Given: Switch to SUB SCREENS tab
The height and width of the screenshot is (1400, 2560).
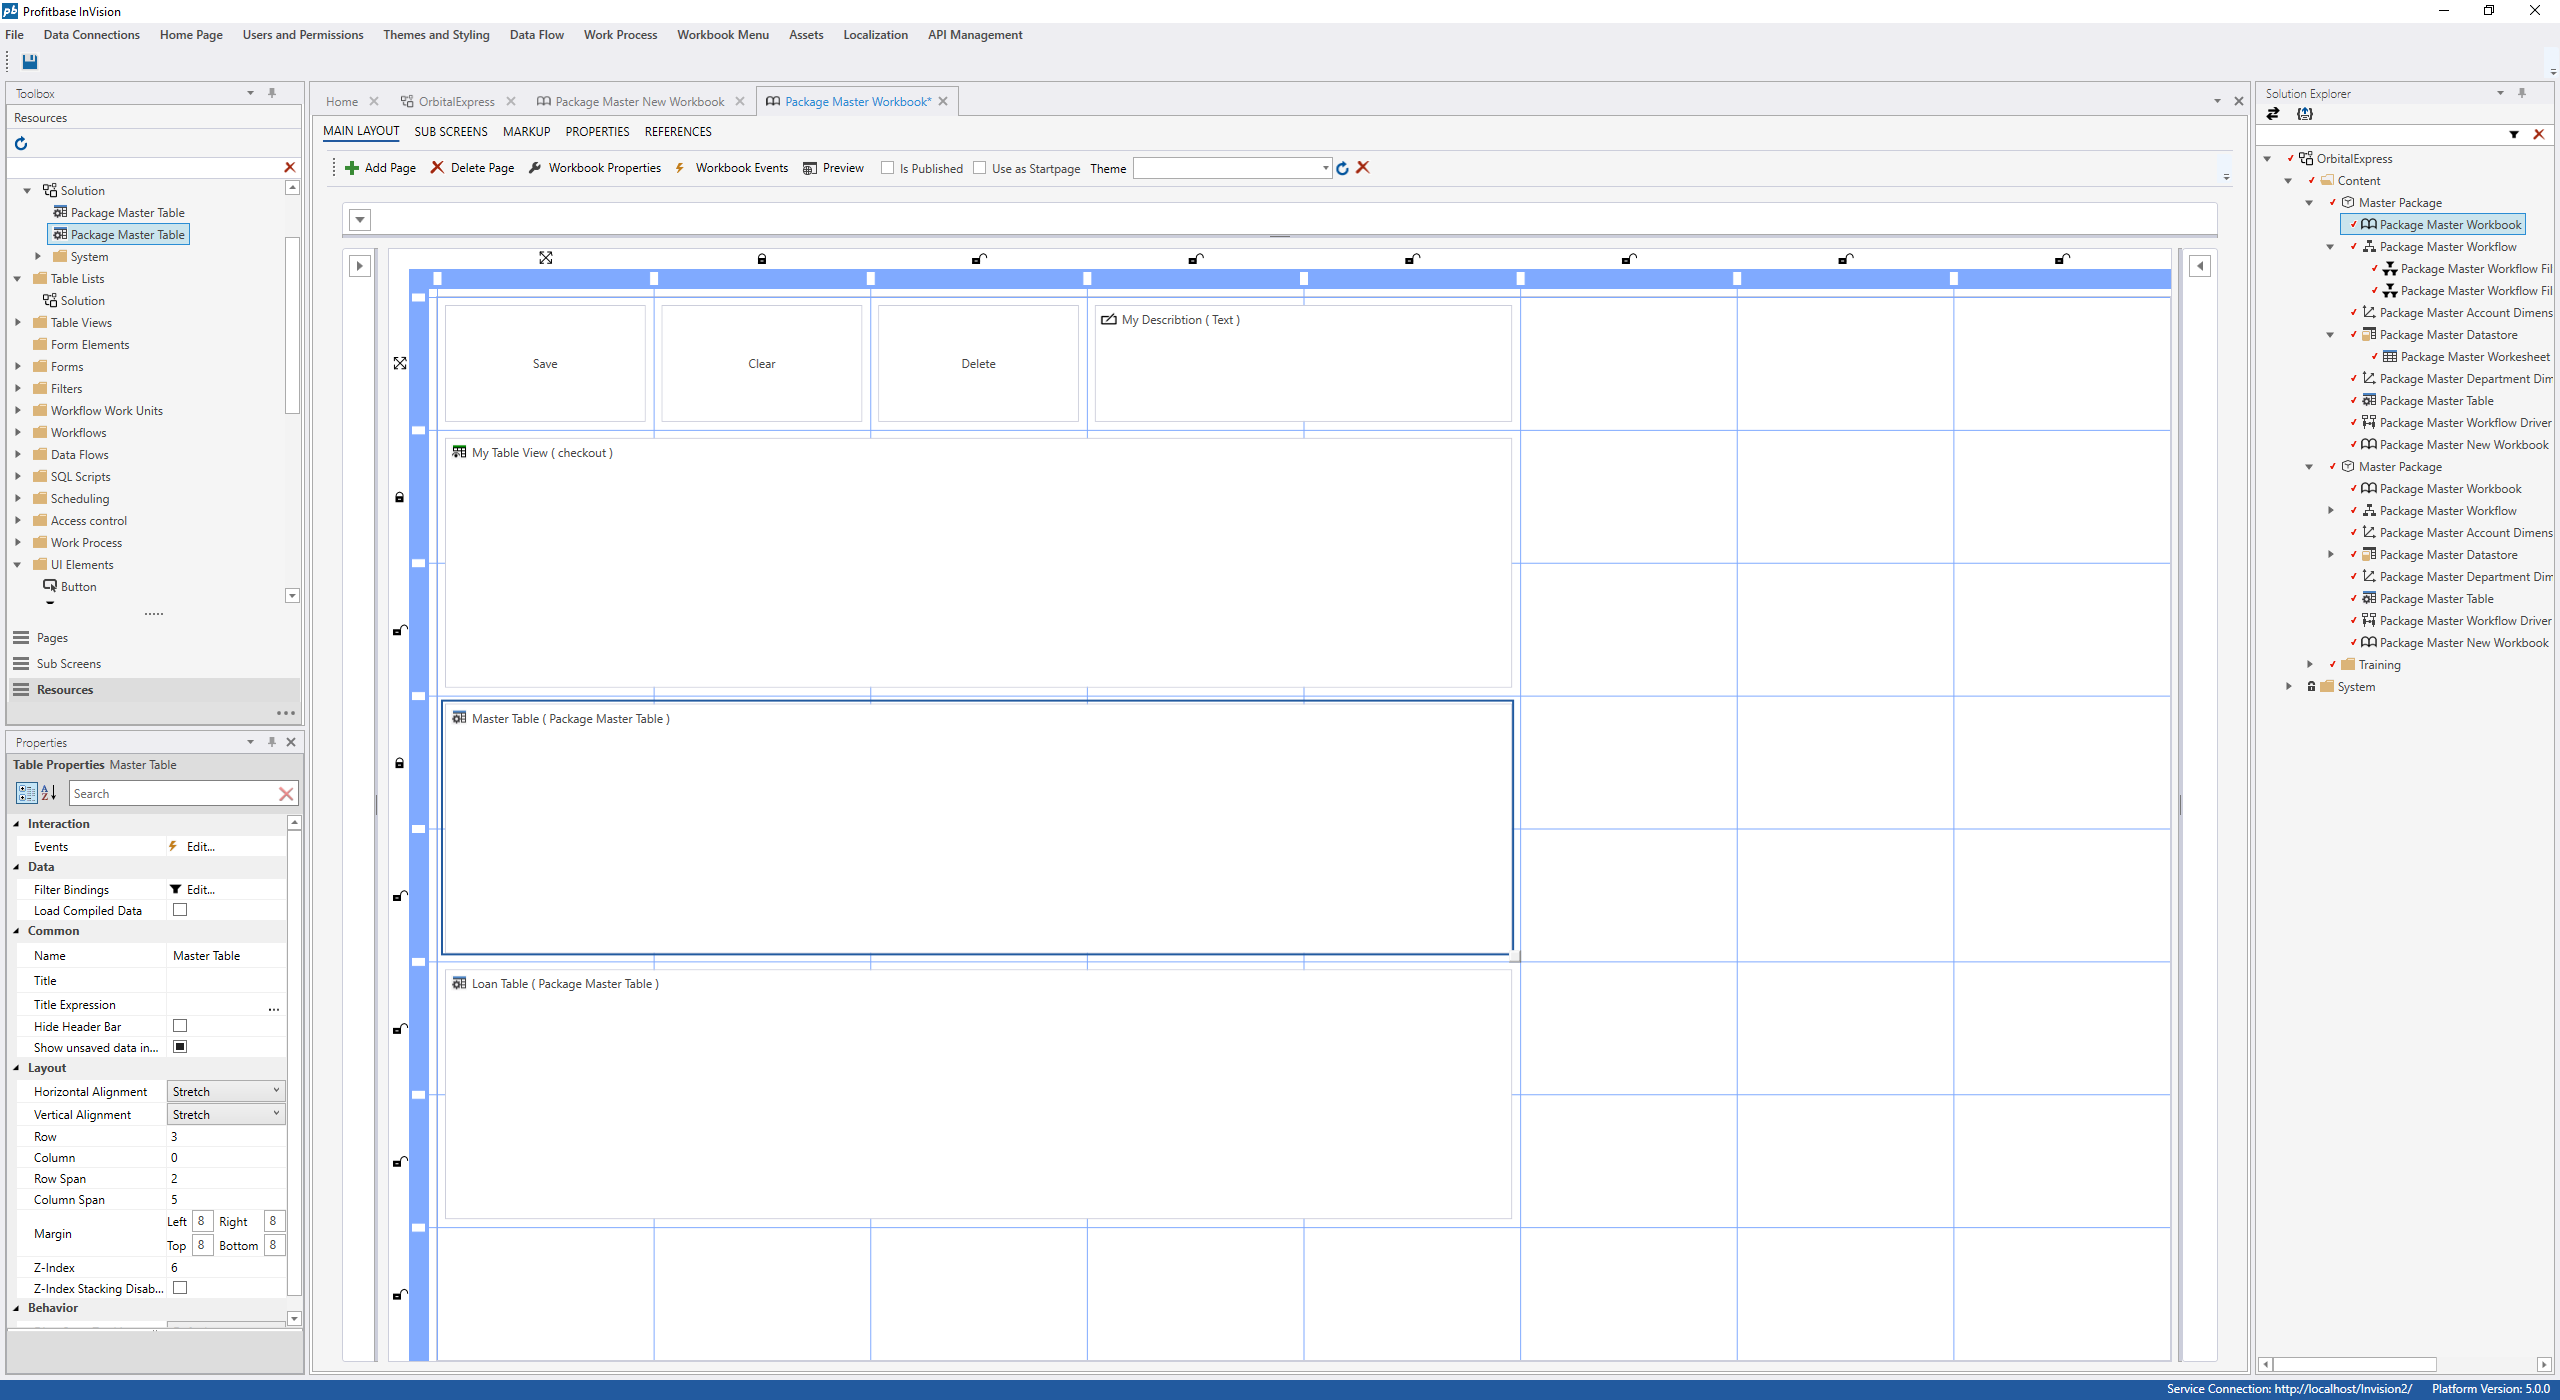Looking at the screenshot, I should click(x=450, y=132).
